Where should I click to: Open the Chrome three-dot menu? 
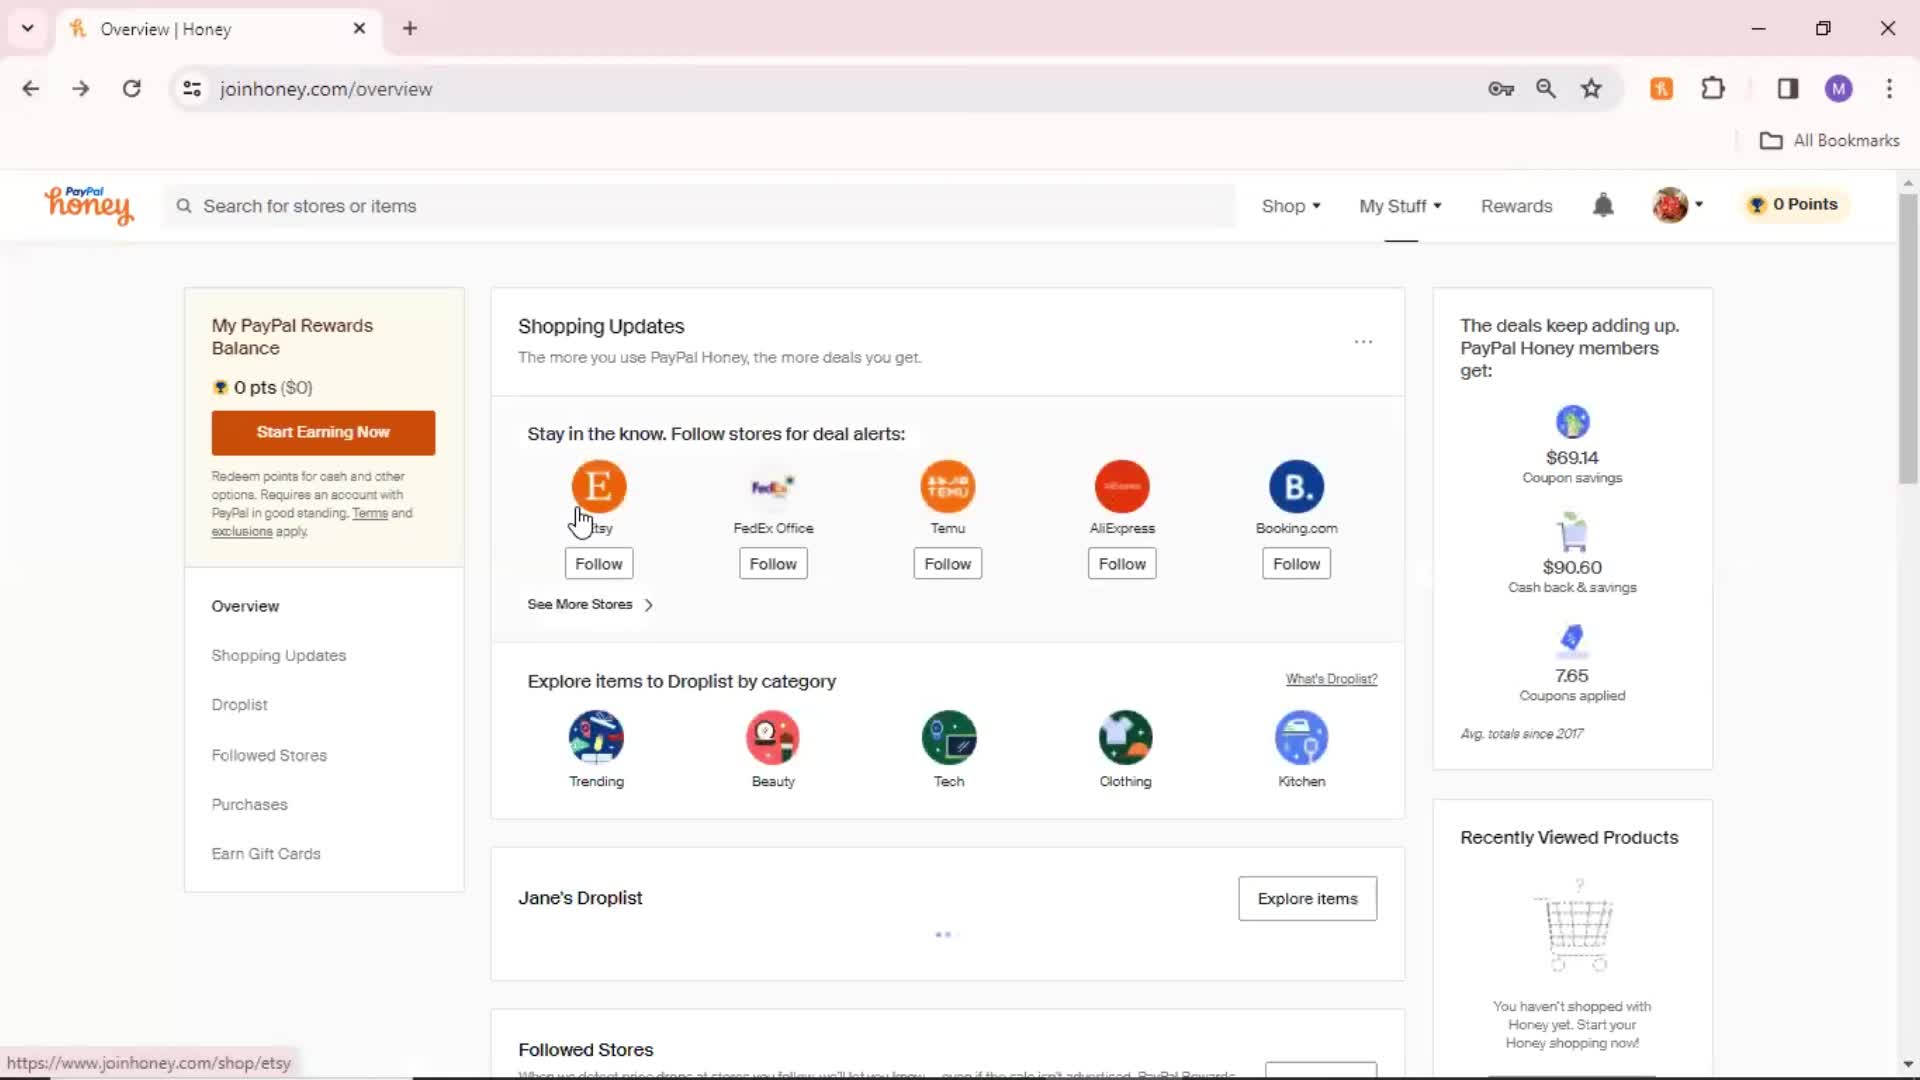point(1889,89)
